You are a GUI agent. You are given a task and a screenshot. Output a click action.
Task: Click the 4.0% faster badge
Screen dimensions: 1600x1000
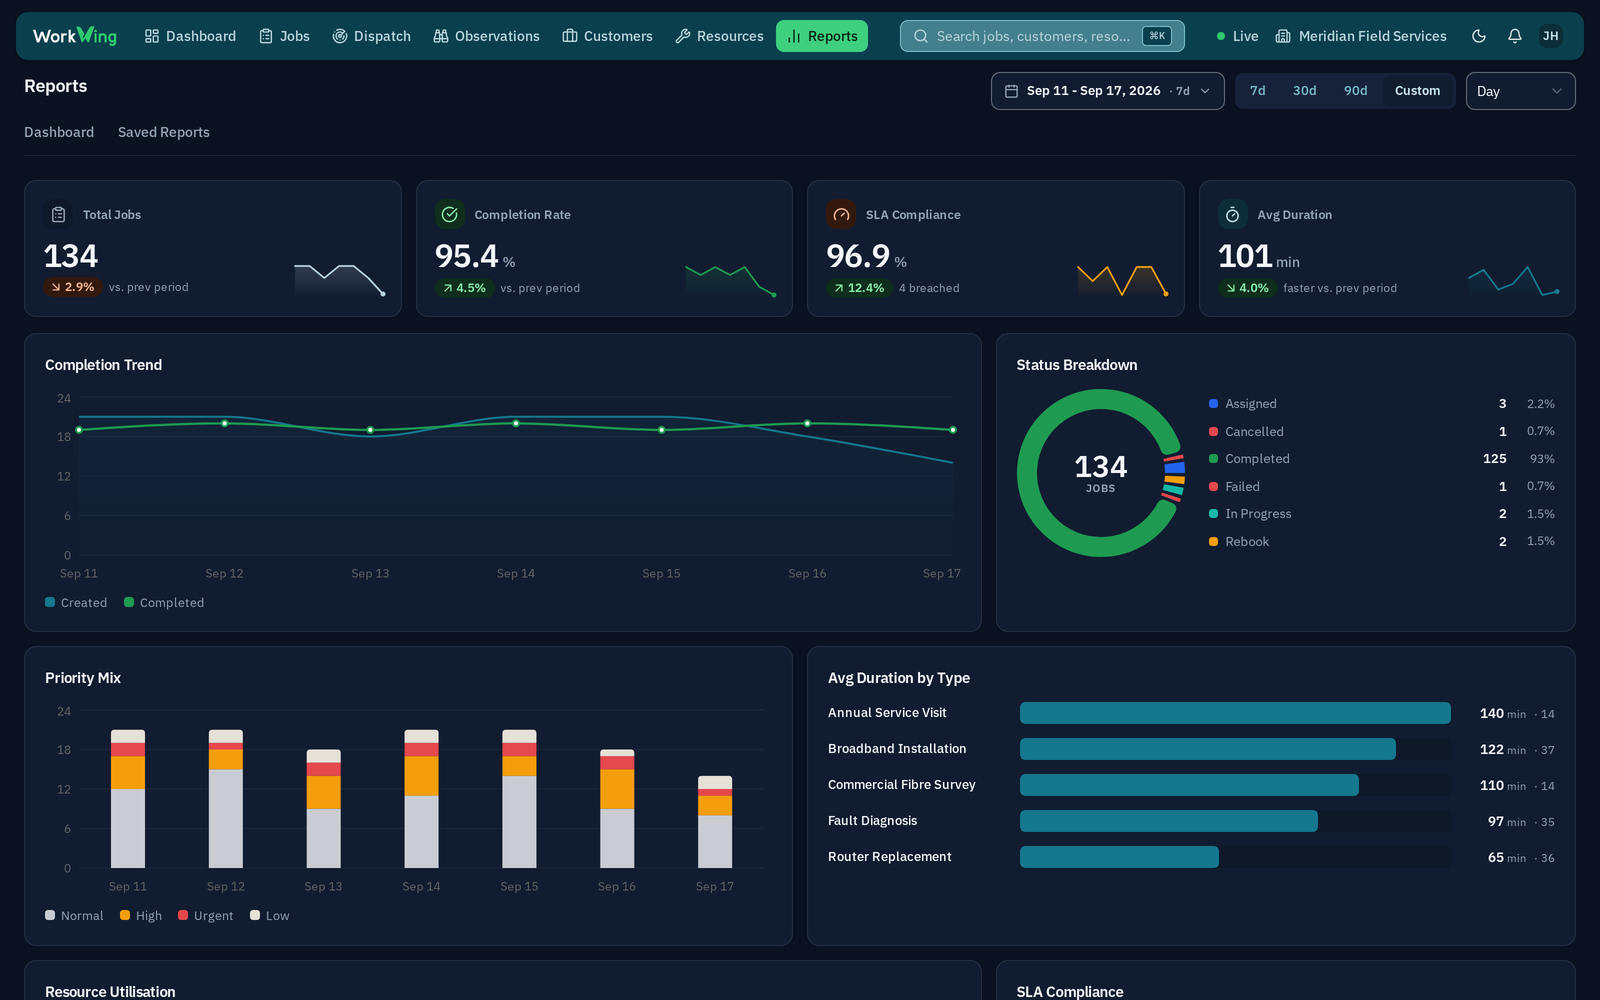1247,288
